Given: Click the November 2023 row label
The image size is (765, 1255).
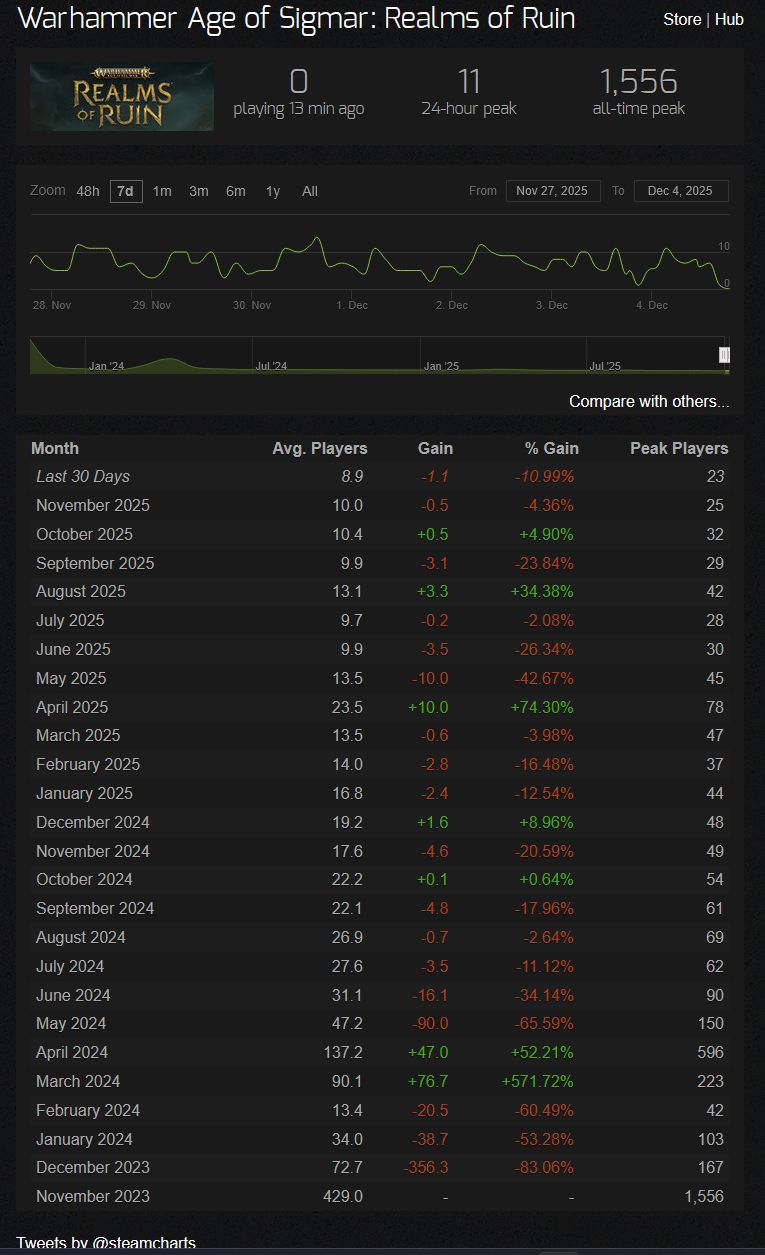Looking at the screenshot, I should (93, 1196).
